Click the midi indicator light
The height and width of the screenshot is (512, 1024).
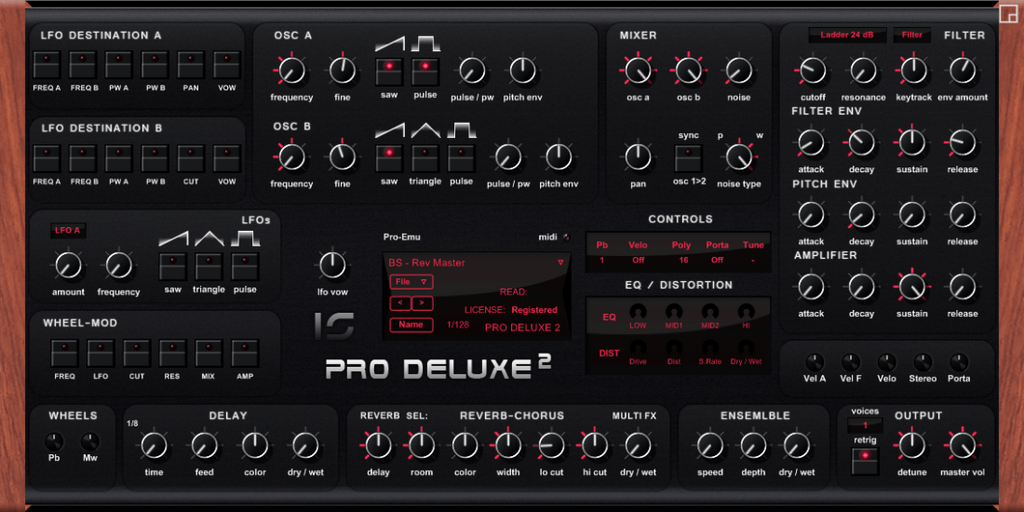pyautogui.click(x=566, y=237)
